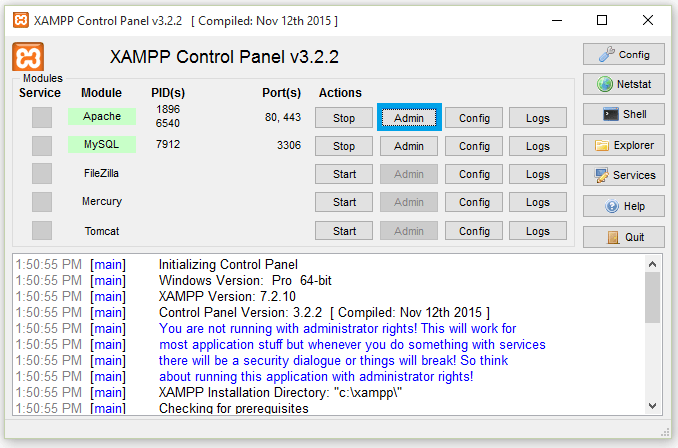Open the Apache Config dropdown
The width and height of the screenshot is (678, 448).
click(x=473, y=118)
